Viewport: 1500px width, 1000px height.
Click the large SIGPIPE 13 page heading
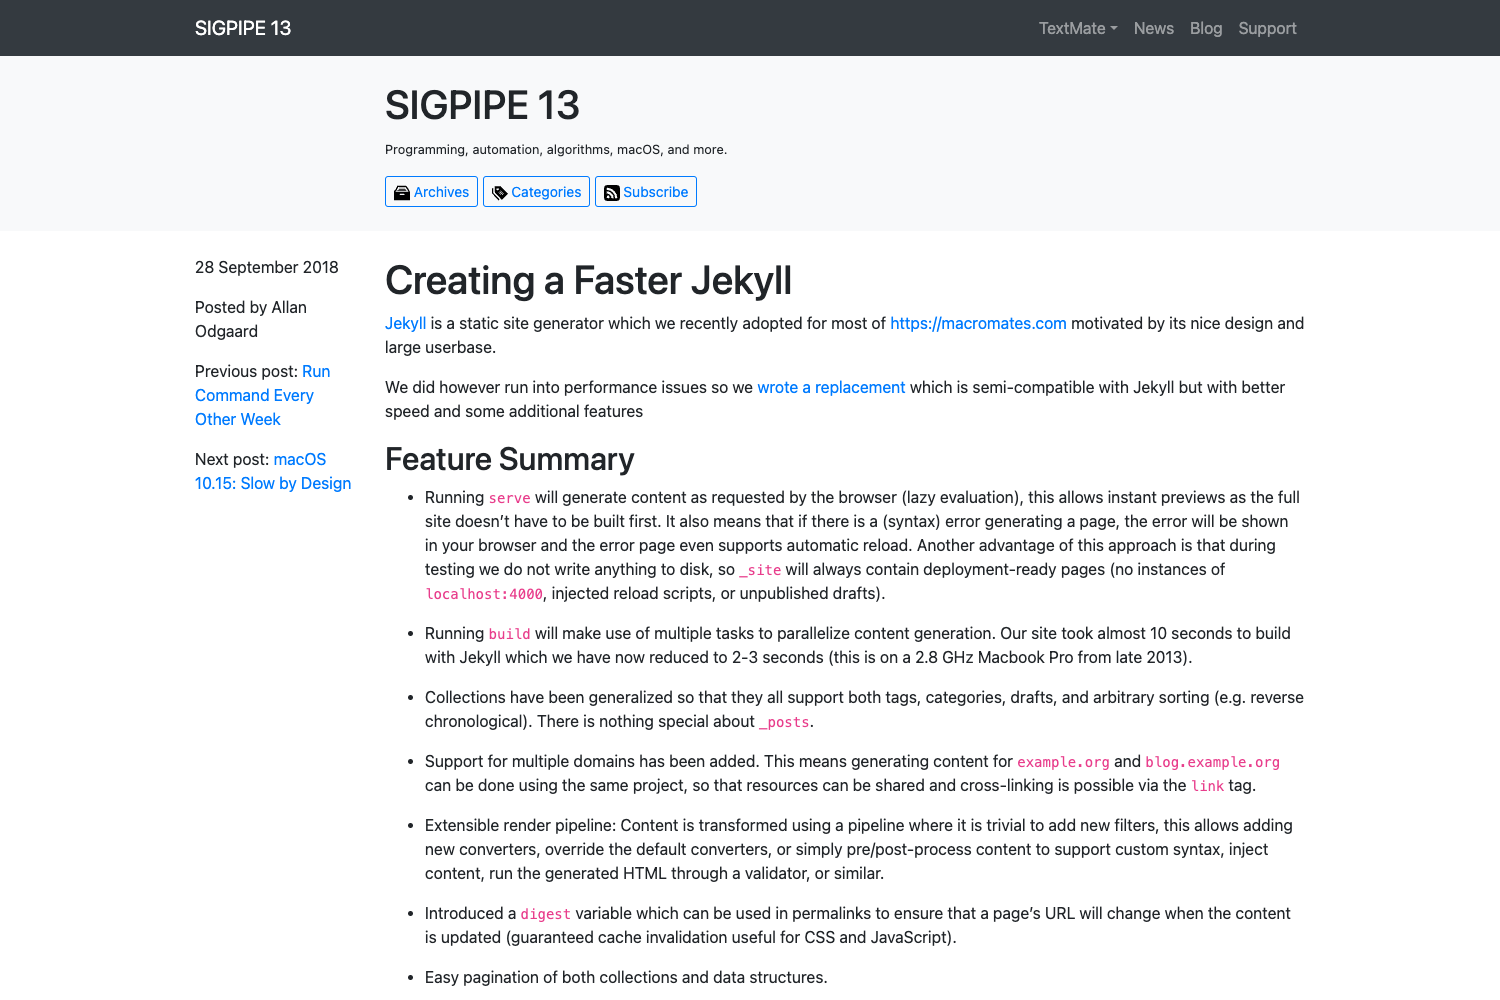coord(482,105)
